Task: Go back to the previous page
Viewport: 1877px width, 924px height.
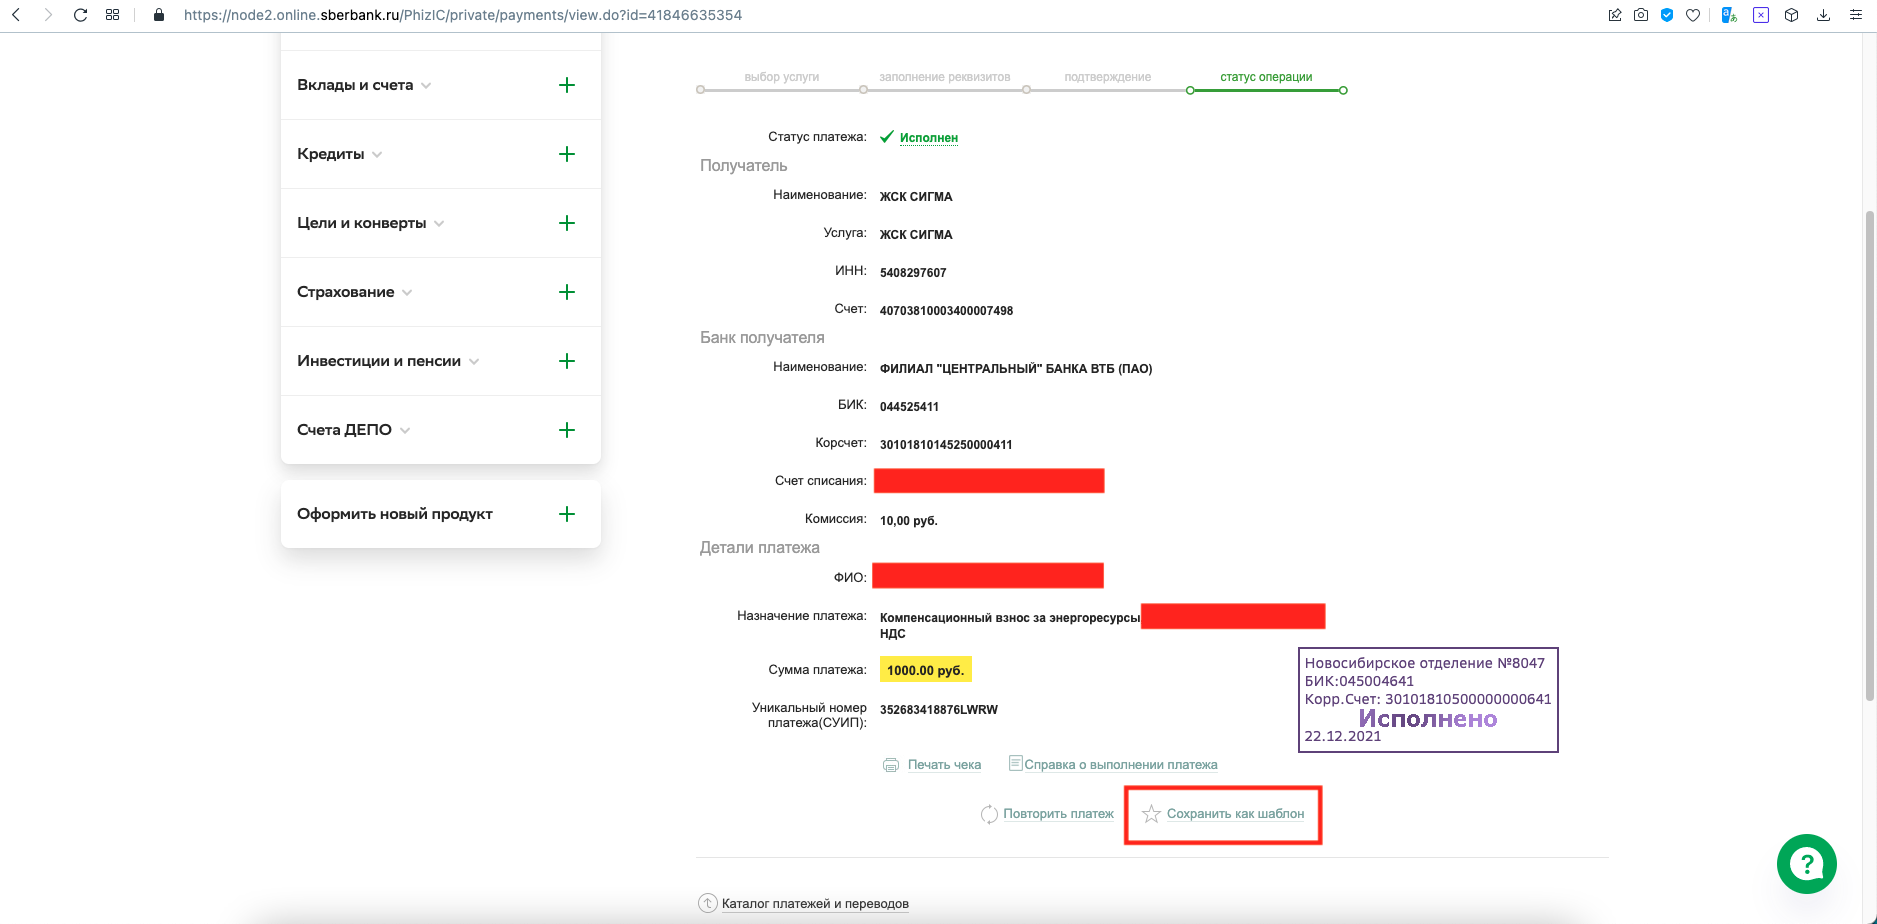Action: click(x=16, y=15)
